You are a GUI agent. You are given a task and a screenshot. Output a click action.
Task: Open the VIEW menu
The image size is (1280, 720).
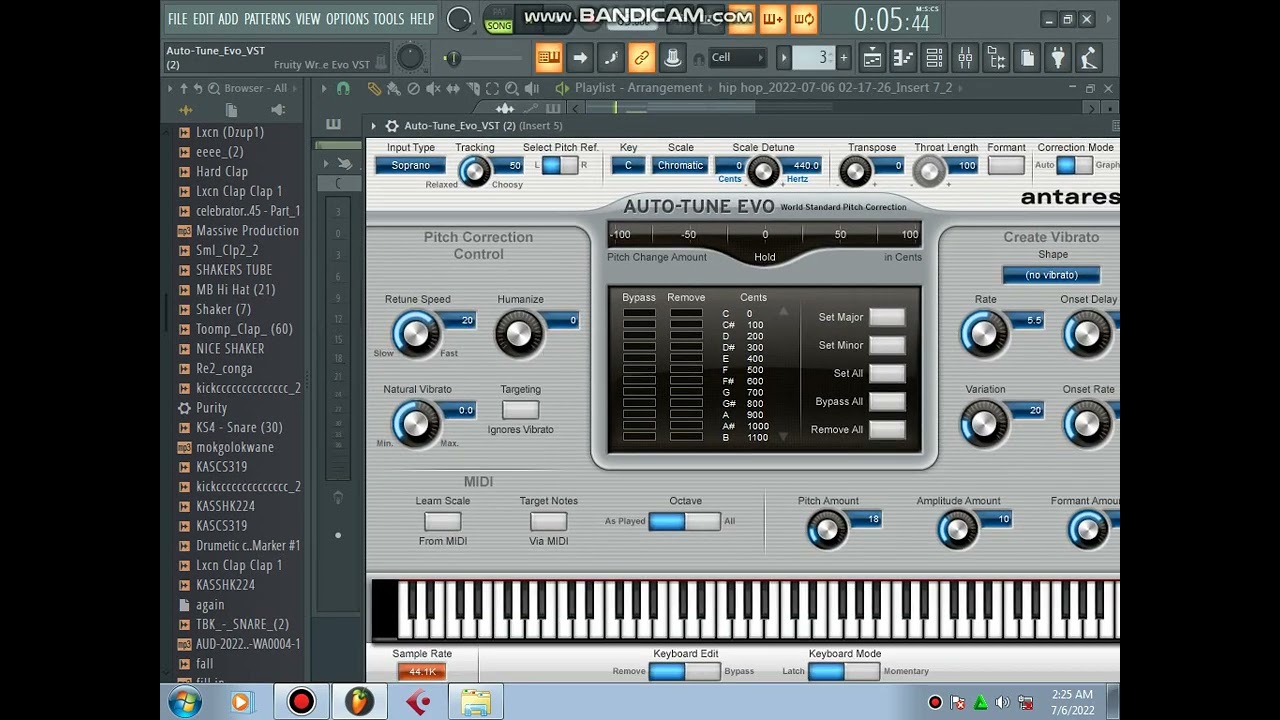(308, 19)
